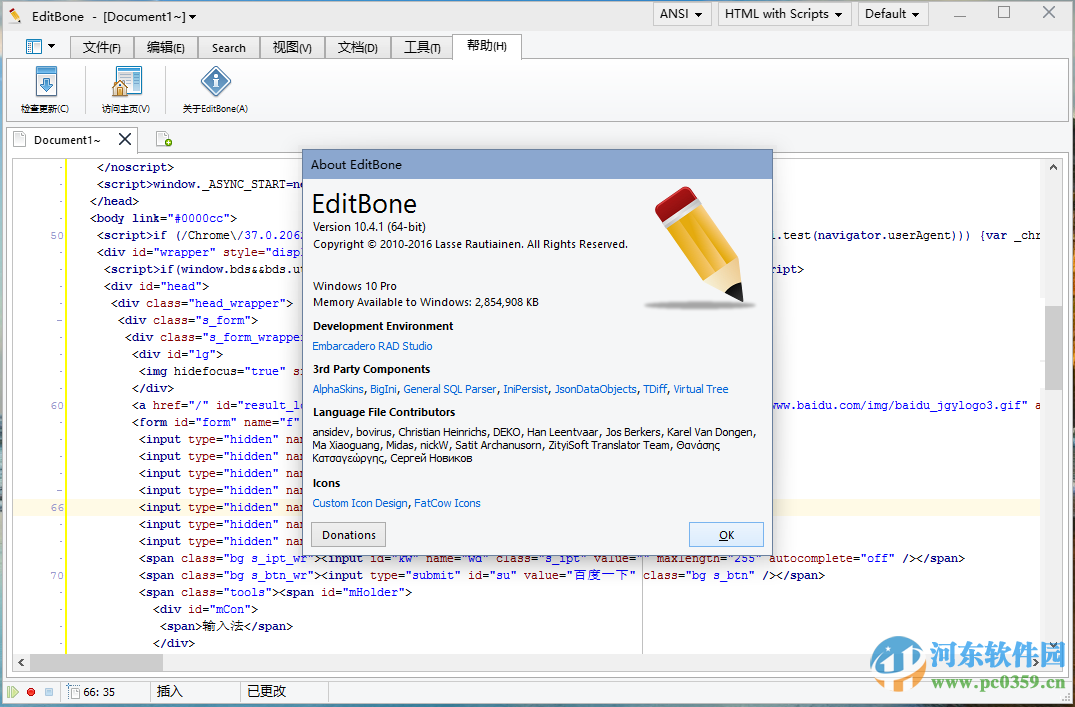The height and width of the screenshot is (707, 1075).
Task: Open the layout menu icon left of 文件 tab
Action: coord(40,47)
